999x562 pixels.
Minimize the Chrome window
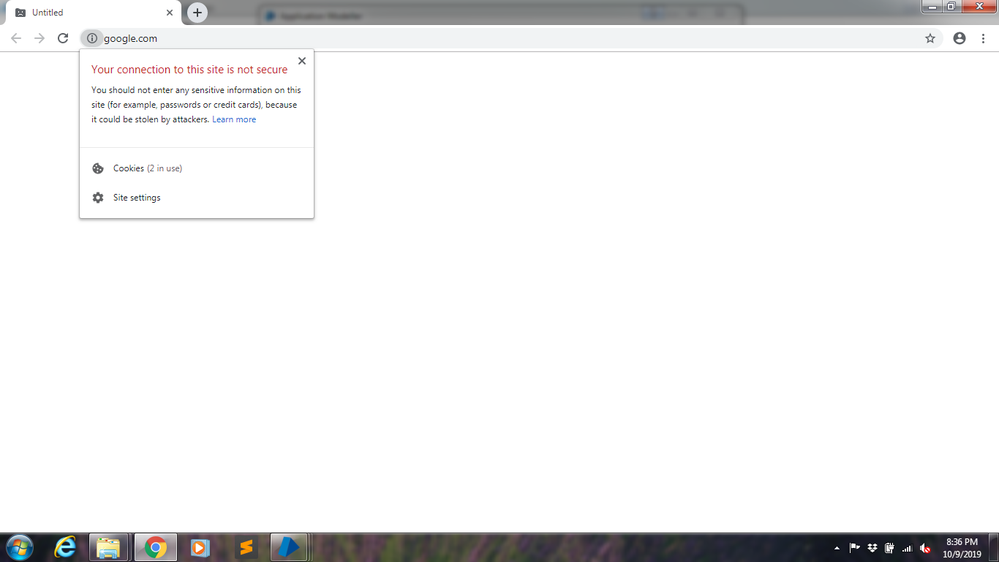(x=931, y=6)
